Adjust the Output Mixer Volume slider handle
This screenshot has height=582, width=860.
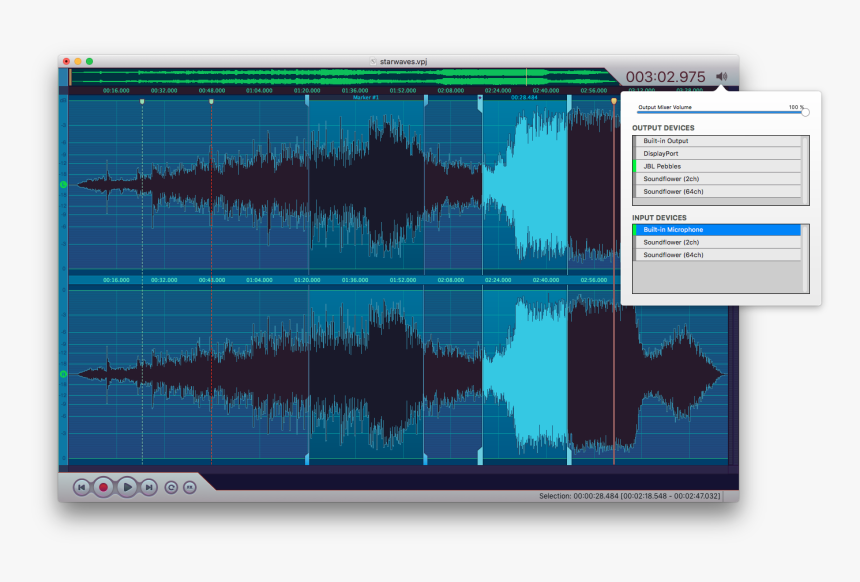tap(805, 112)
